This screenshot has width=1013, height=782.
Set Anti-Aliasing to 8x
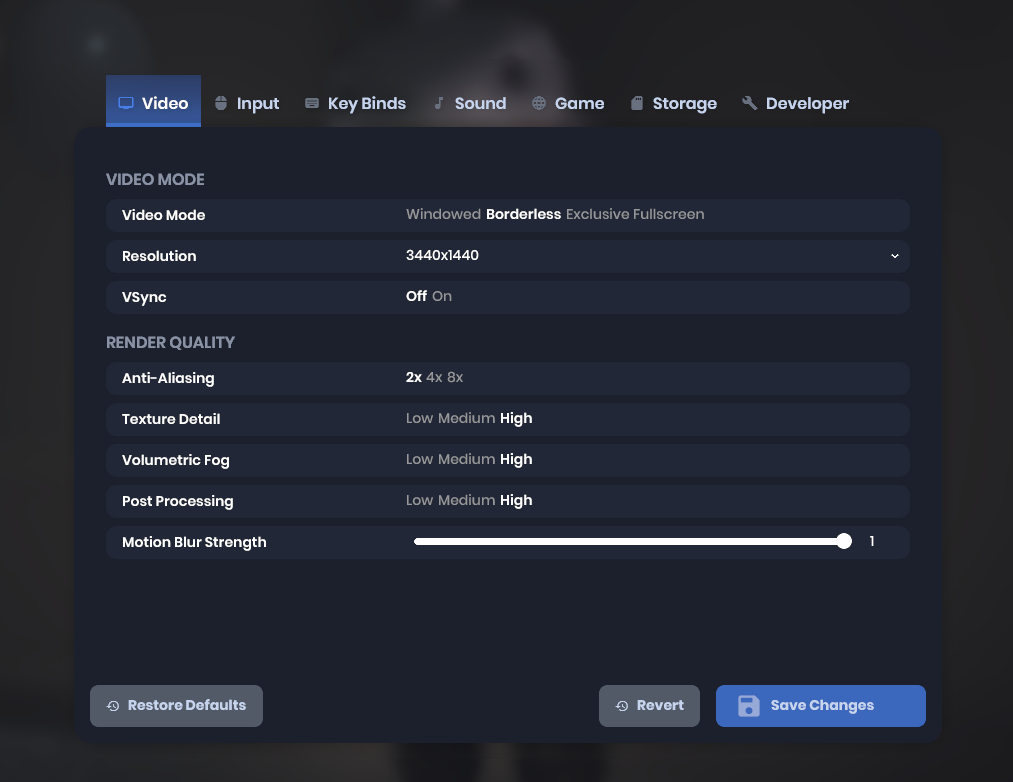(455, 379)
